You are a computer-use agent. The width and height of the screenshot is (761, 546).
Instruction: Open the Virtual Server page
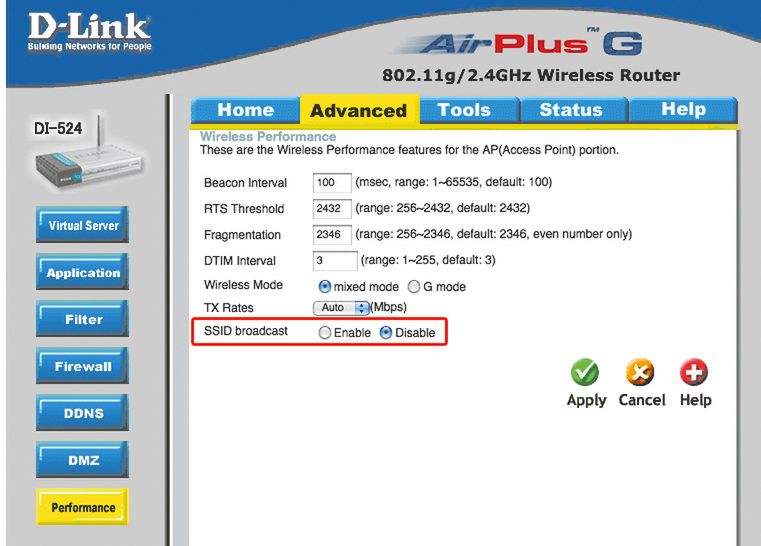tap(83, 225)
